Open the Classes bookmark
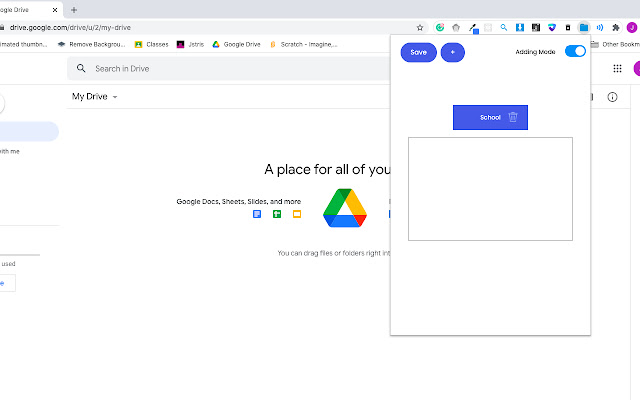Image resolution: width=640 pixels, height=400 pixels. [151, 44]
